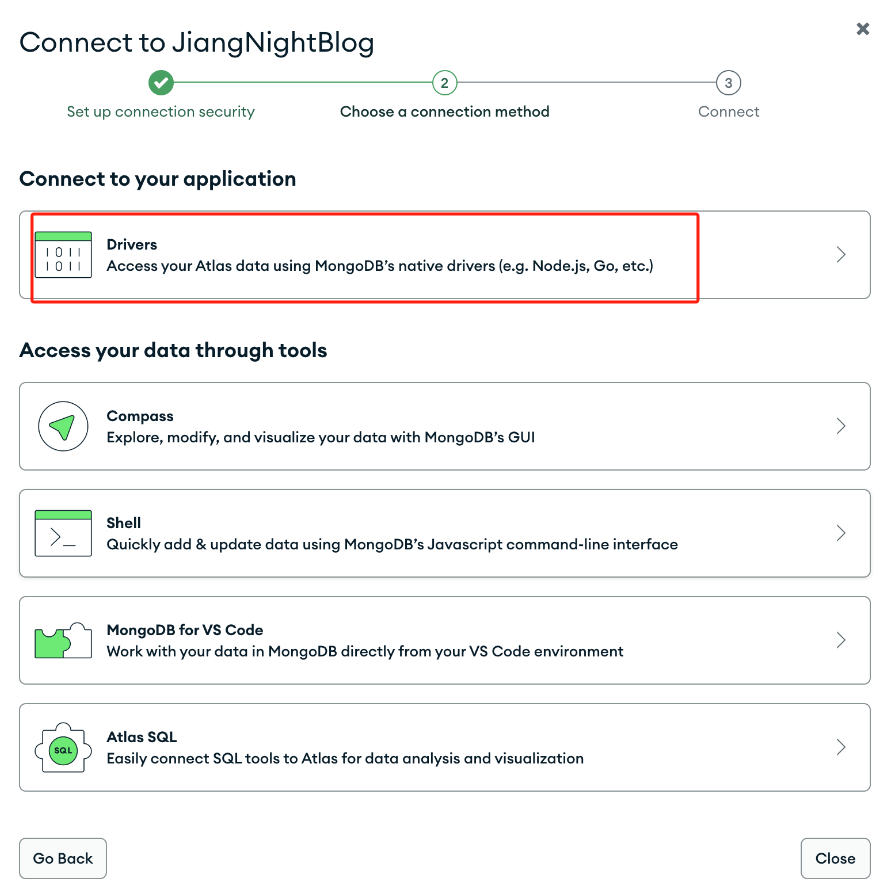Click the green checkmark step icon
The height and width of the screenshot is (894, 887).
click(161, 83)
